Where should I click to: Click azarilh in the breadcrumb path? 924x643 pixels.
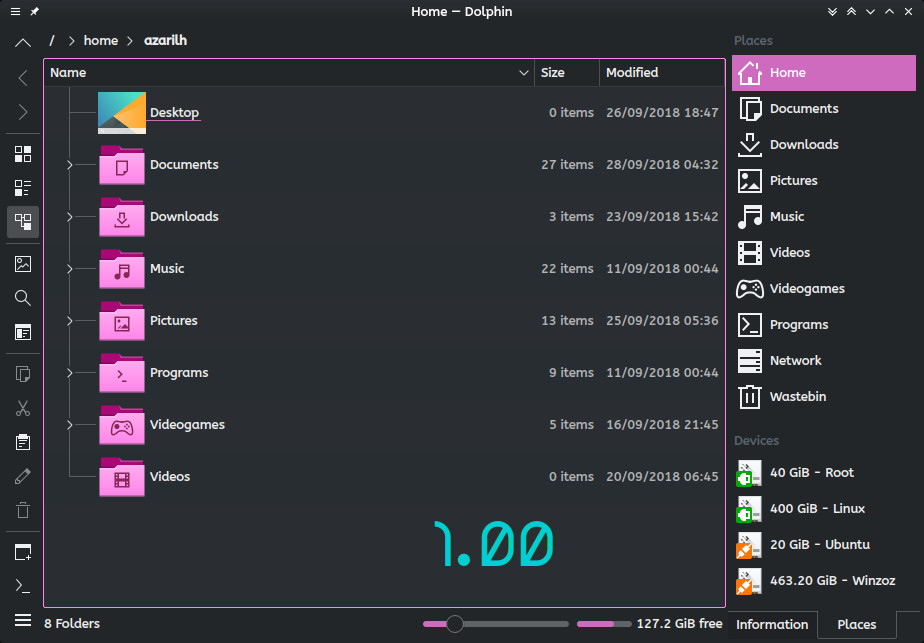point(166,41)
